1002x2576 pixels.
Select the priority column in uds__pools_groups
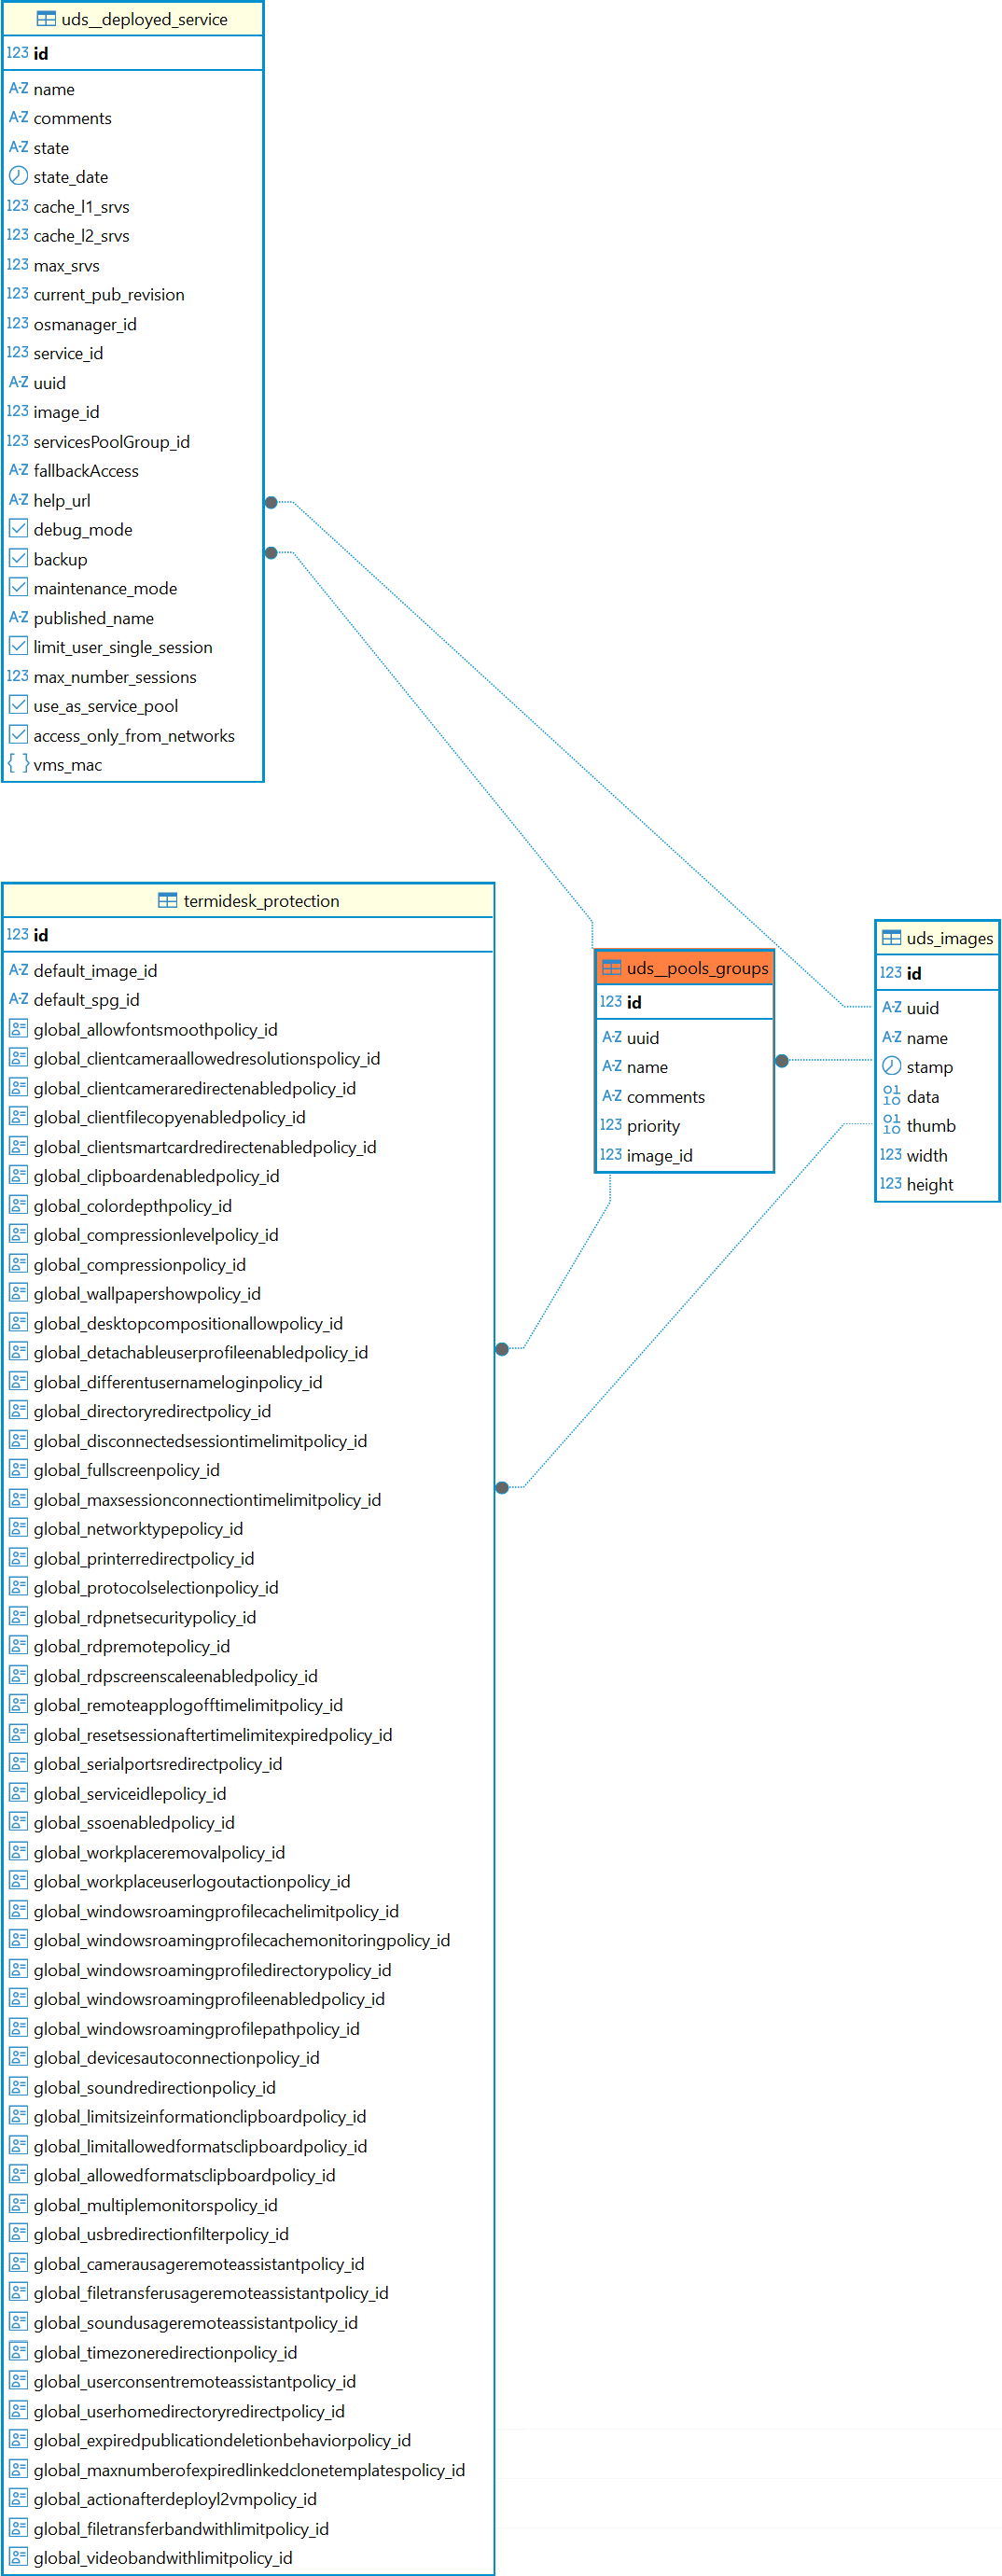point(653,1125)
